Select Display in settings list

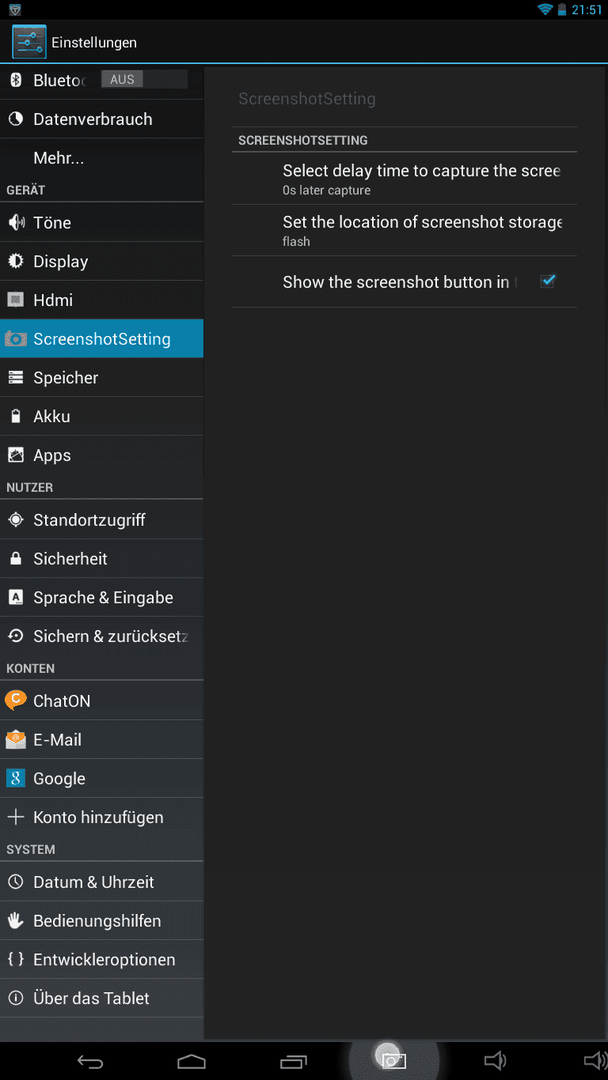click(x=102, y=261)
